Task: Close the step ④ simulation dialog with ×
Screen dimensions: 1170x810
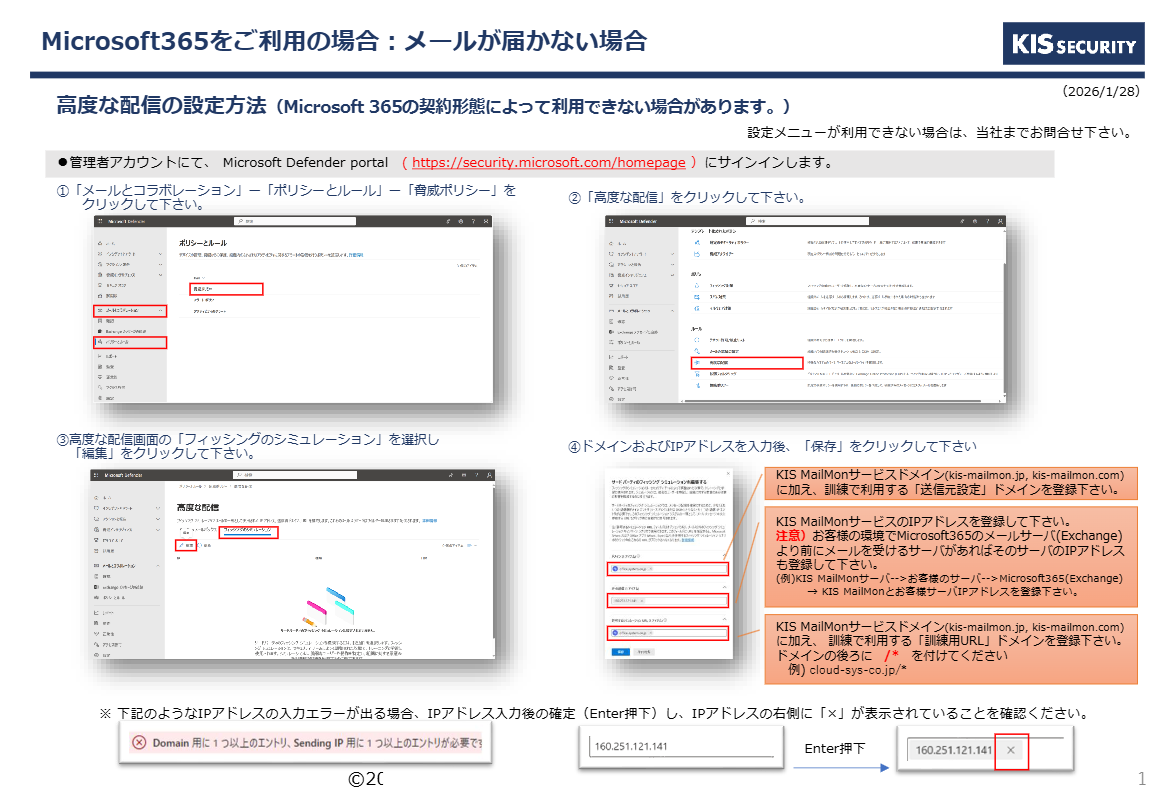Action: pyautogui.click(x=728, y=474)
